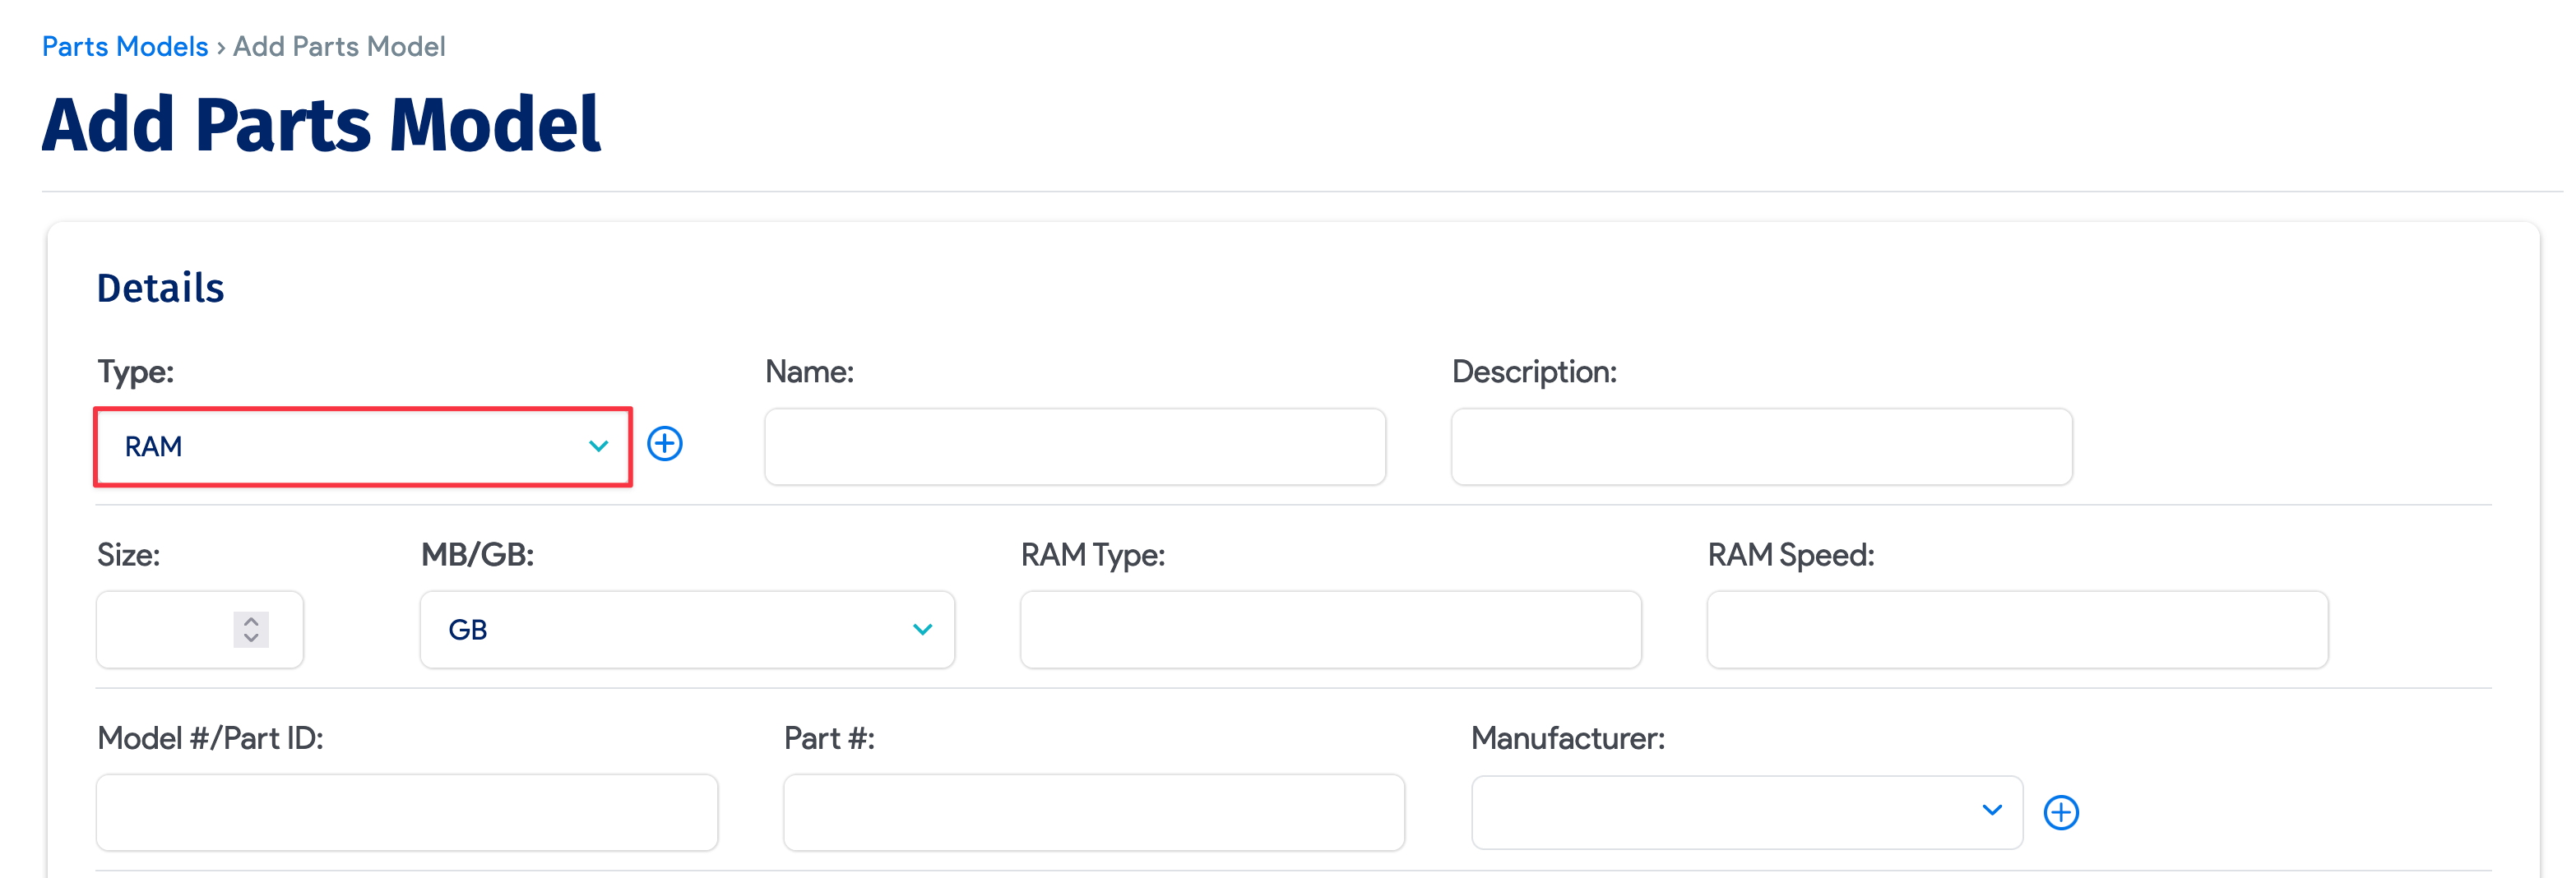Click the Size stepper up arrow
Viewport: 2576px width, 878px height.
click(250, 621)
